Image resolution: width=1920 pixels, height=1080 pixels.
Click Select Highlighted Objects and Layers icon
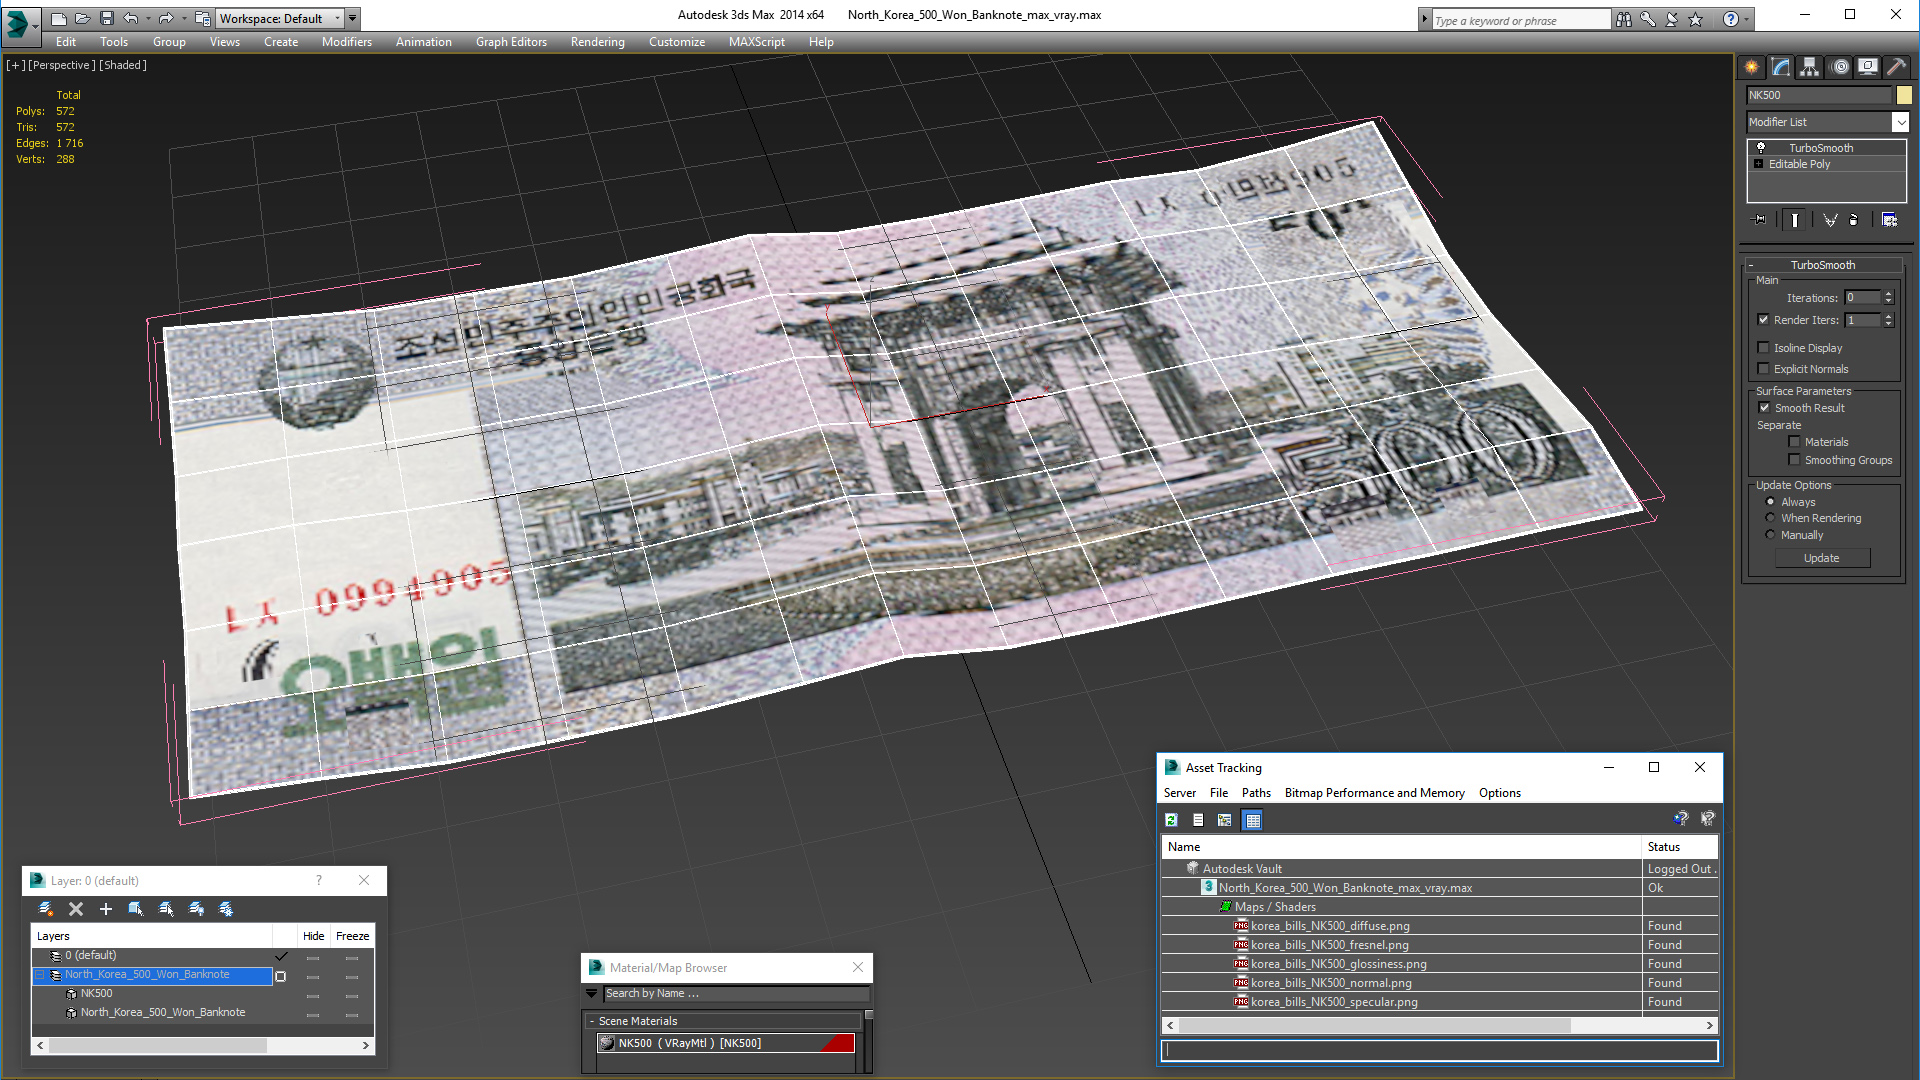(x=136, y=909)
